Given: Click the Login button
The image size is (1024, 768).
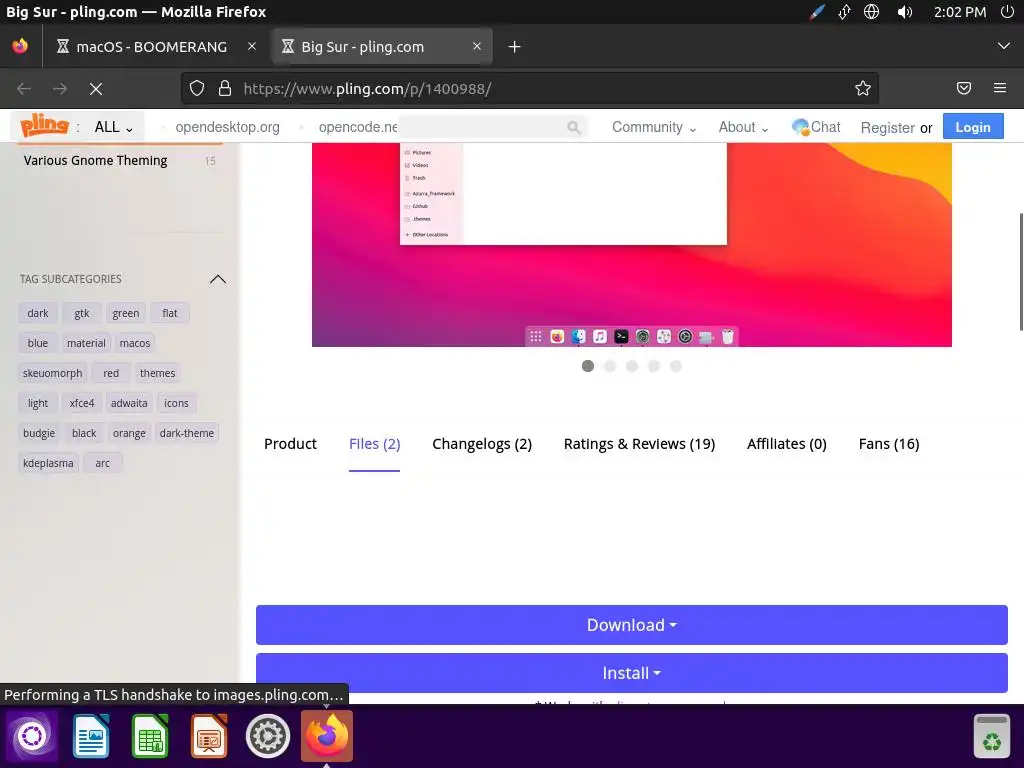Looking at the screenshot, I should (x=973, y=127).
